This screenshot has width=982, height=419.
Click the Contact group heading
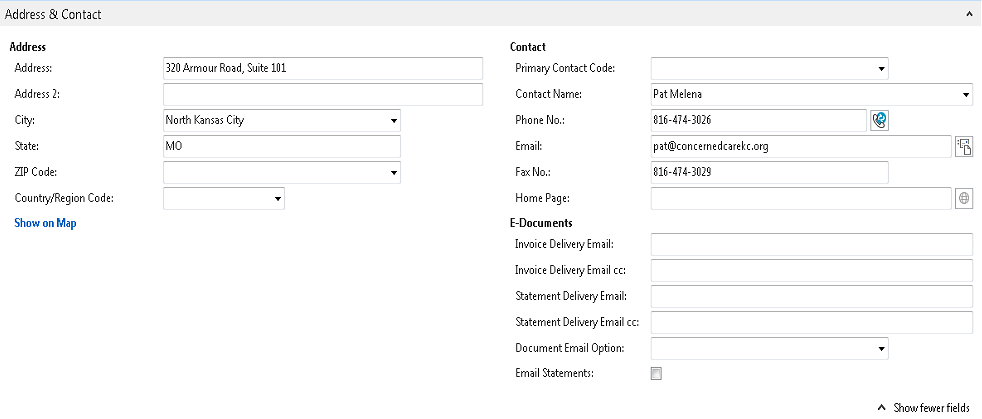[528, 47]
